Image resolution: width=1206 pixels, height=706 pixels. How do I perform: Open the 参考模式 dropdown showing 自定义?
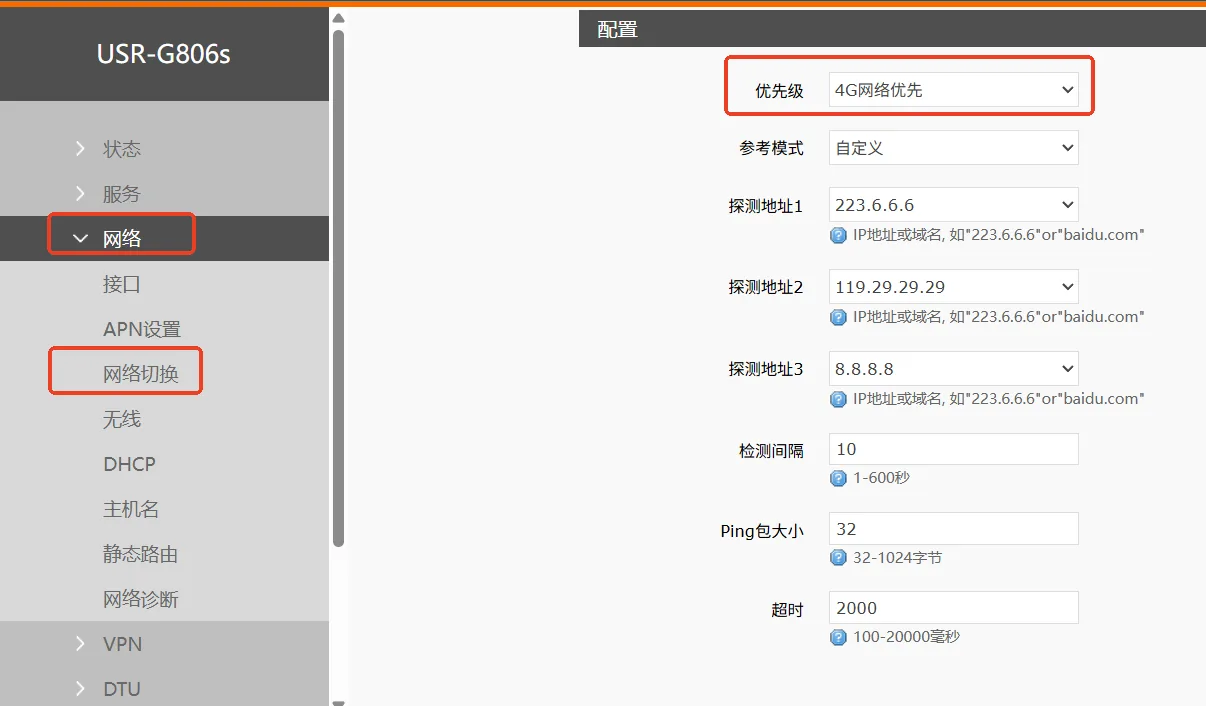click(x=954, y=148)
